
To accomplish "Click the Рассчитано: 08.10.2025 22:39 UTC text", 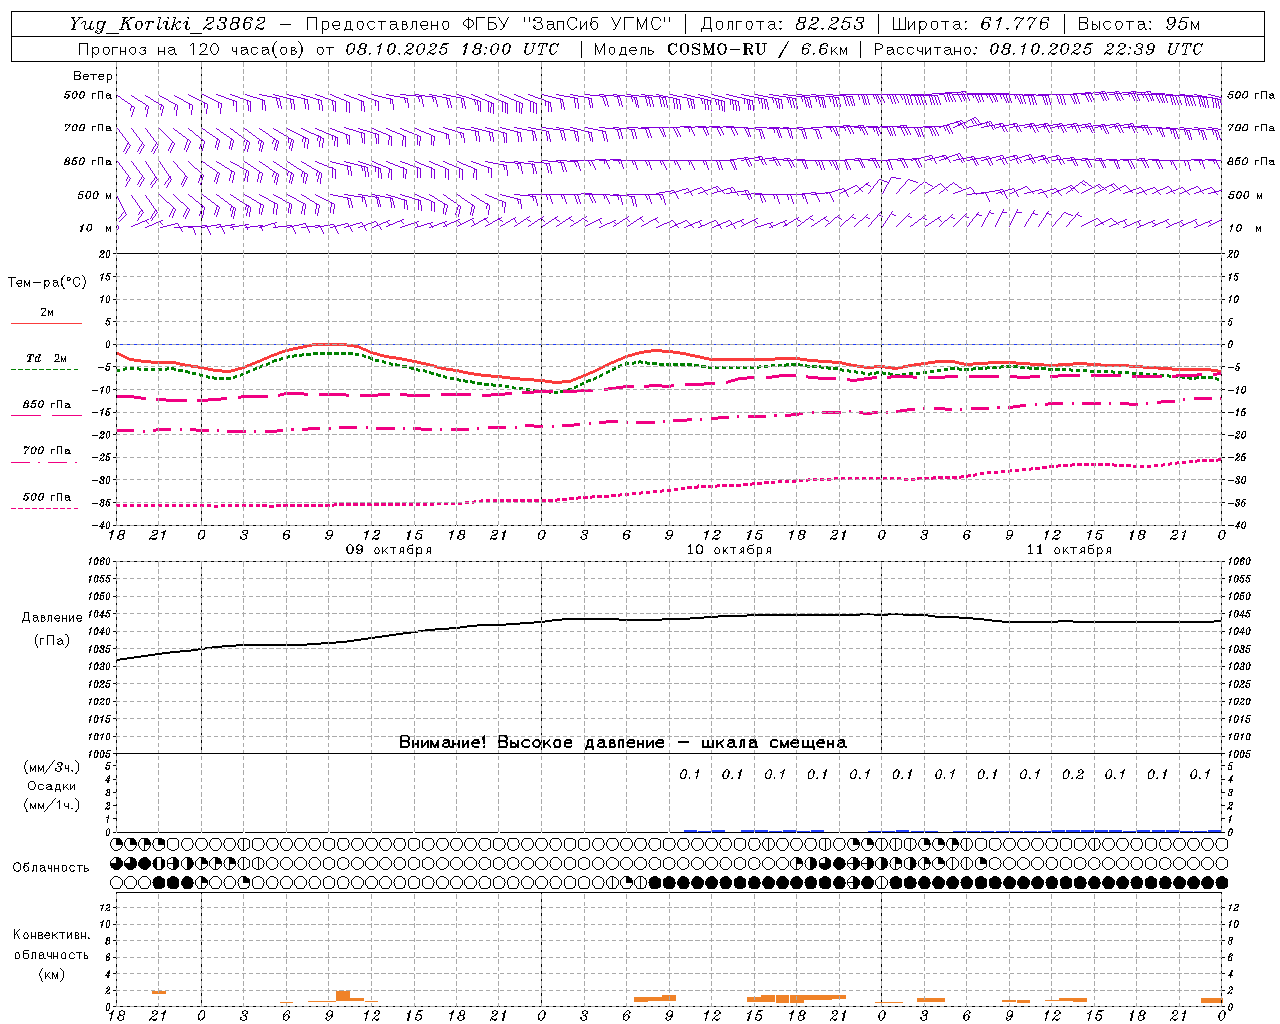I will coord(1038,49).
